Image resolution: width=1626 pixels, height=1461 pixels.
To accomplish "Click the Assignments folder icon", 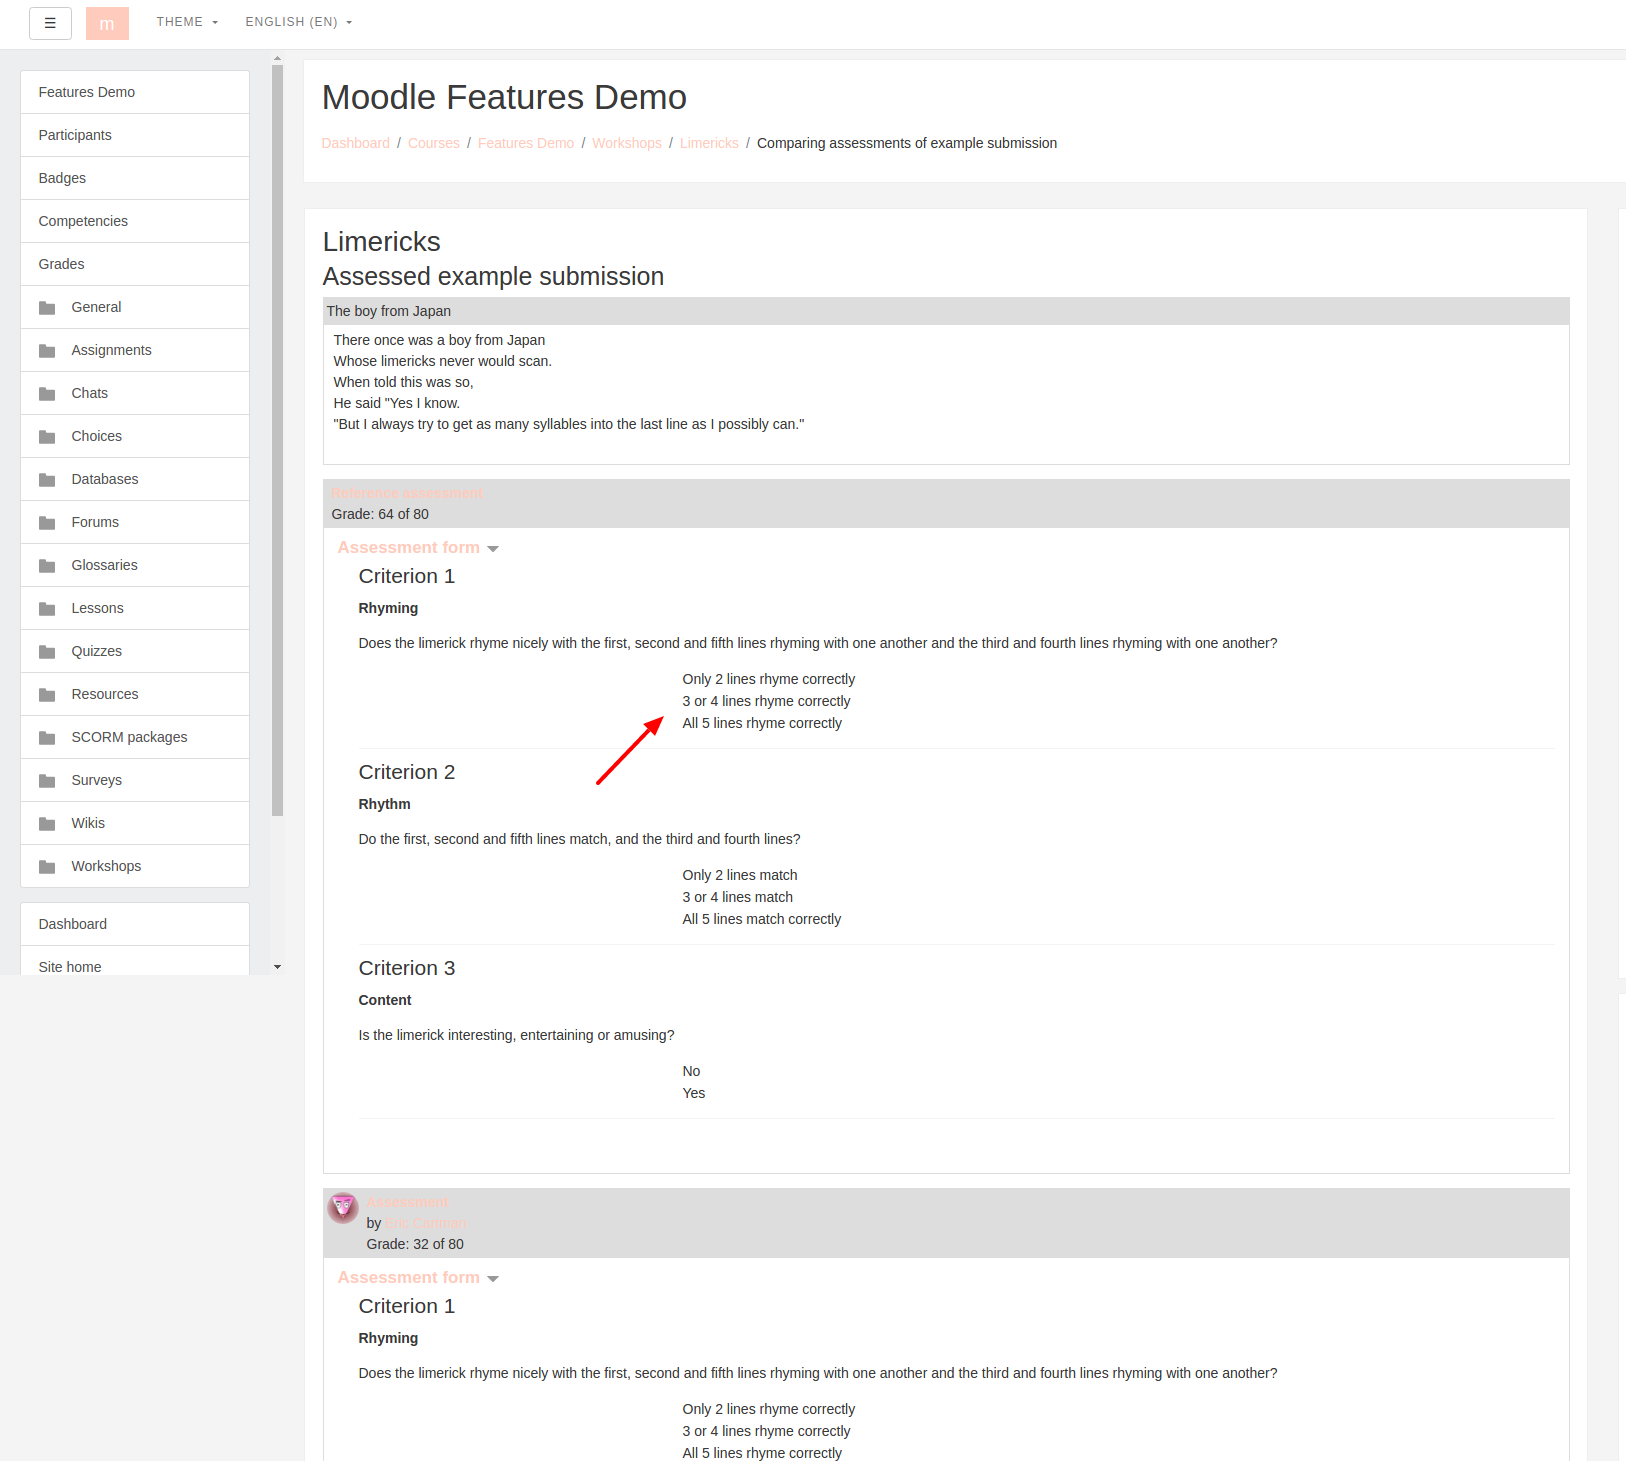I will [x=47, y=351].
